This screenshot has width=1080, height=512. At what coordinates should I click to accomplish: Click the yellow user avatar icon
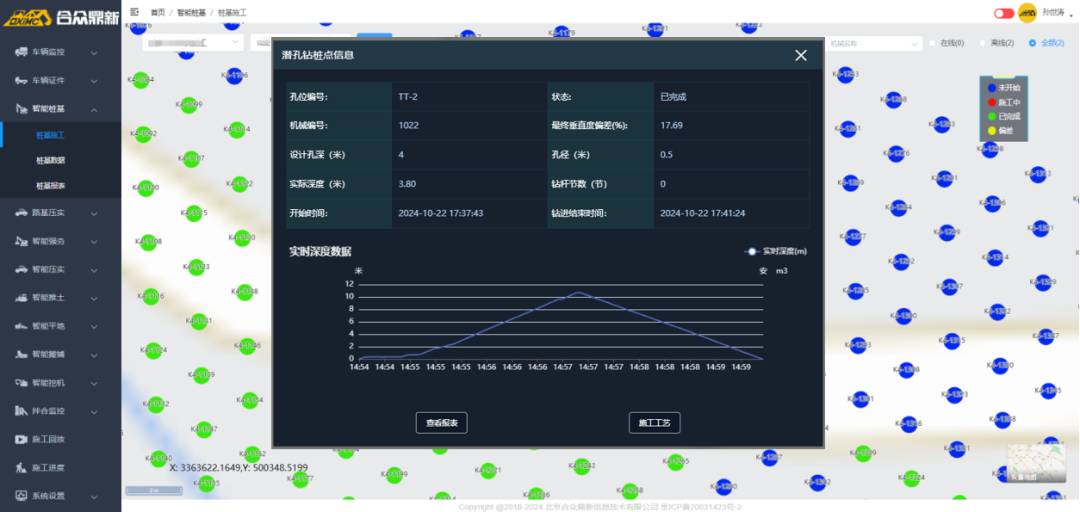[1026, 13]
